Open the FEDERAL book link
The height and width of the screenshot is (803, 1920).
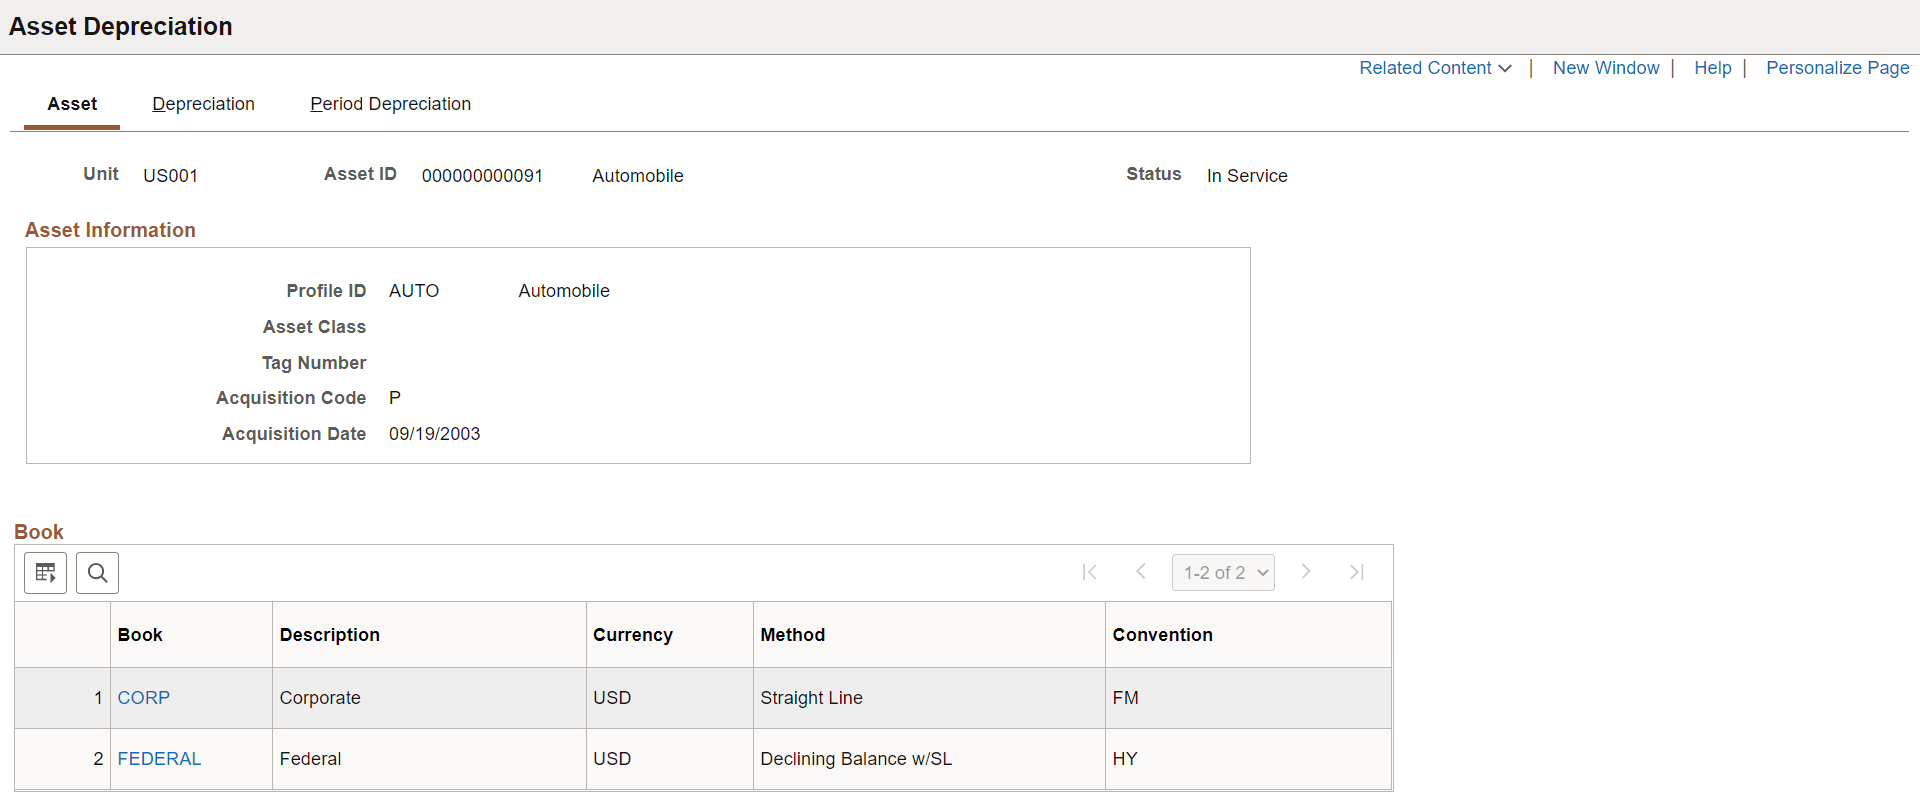(x=159, y=759)
